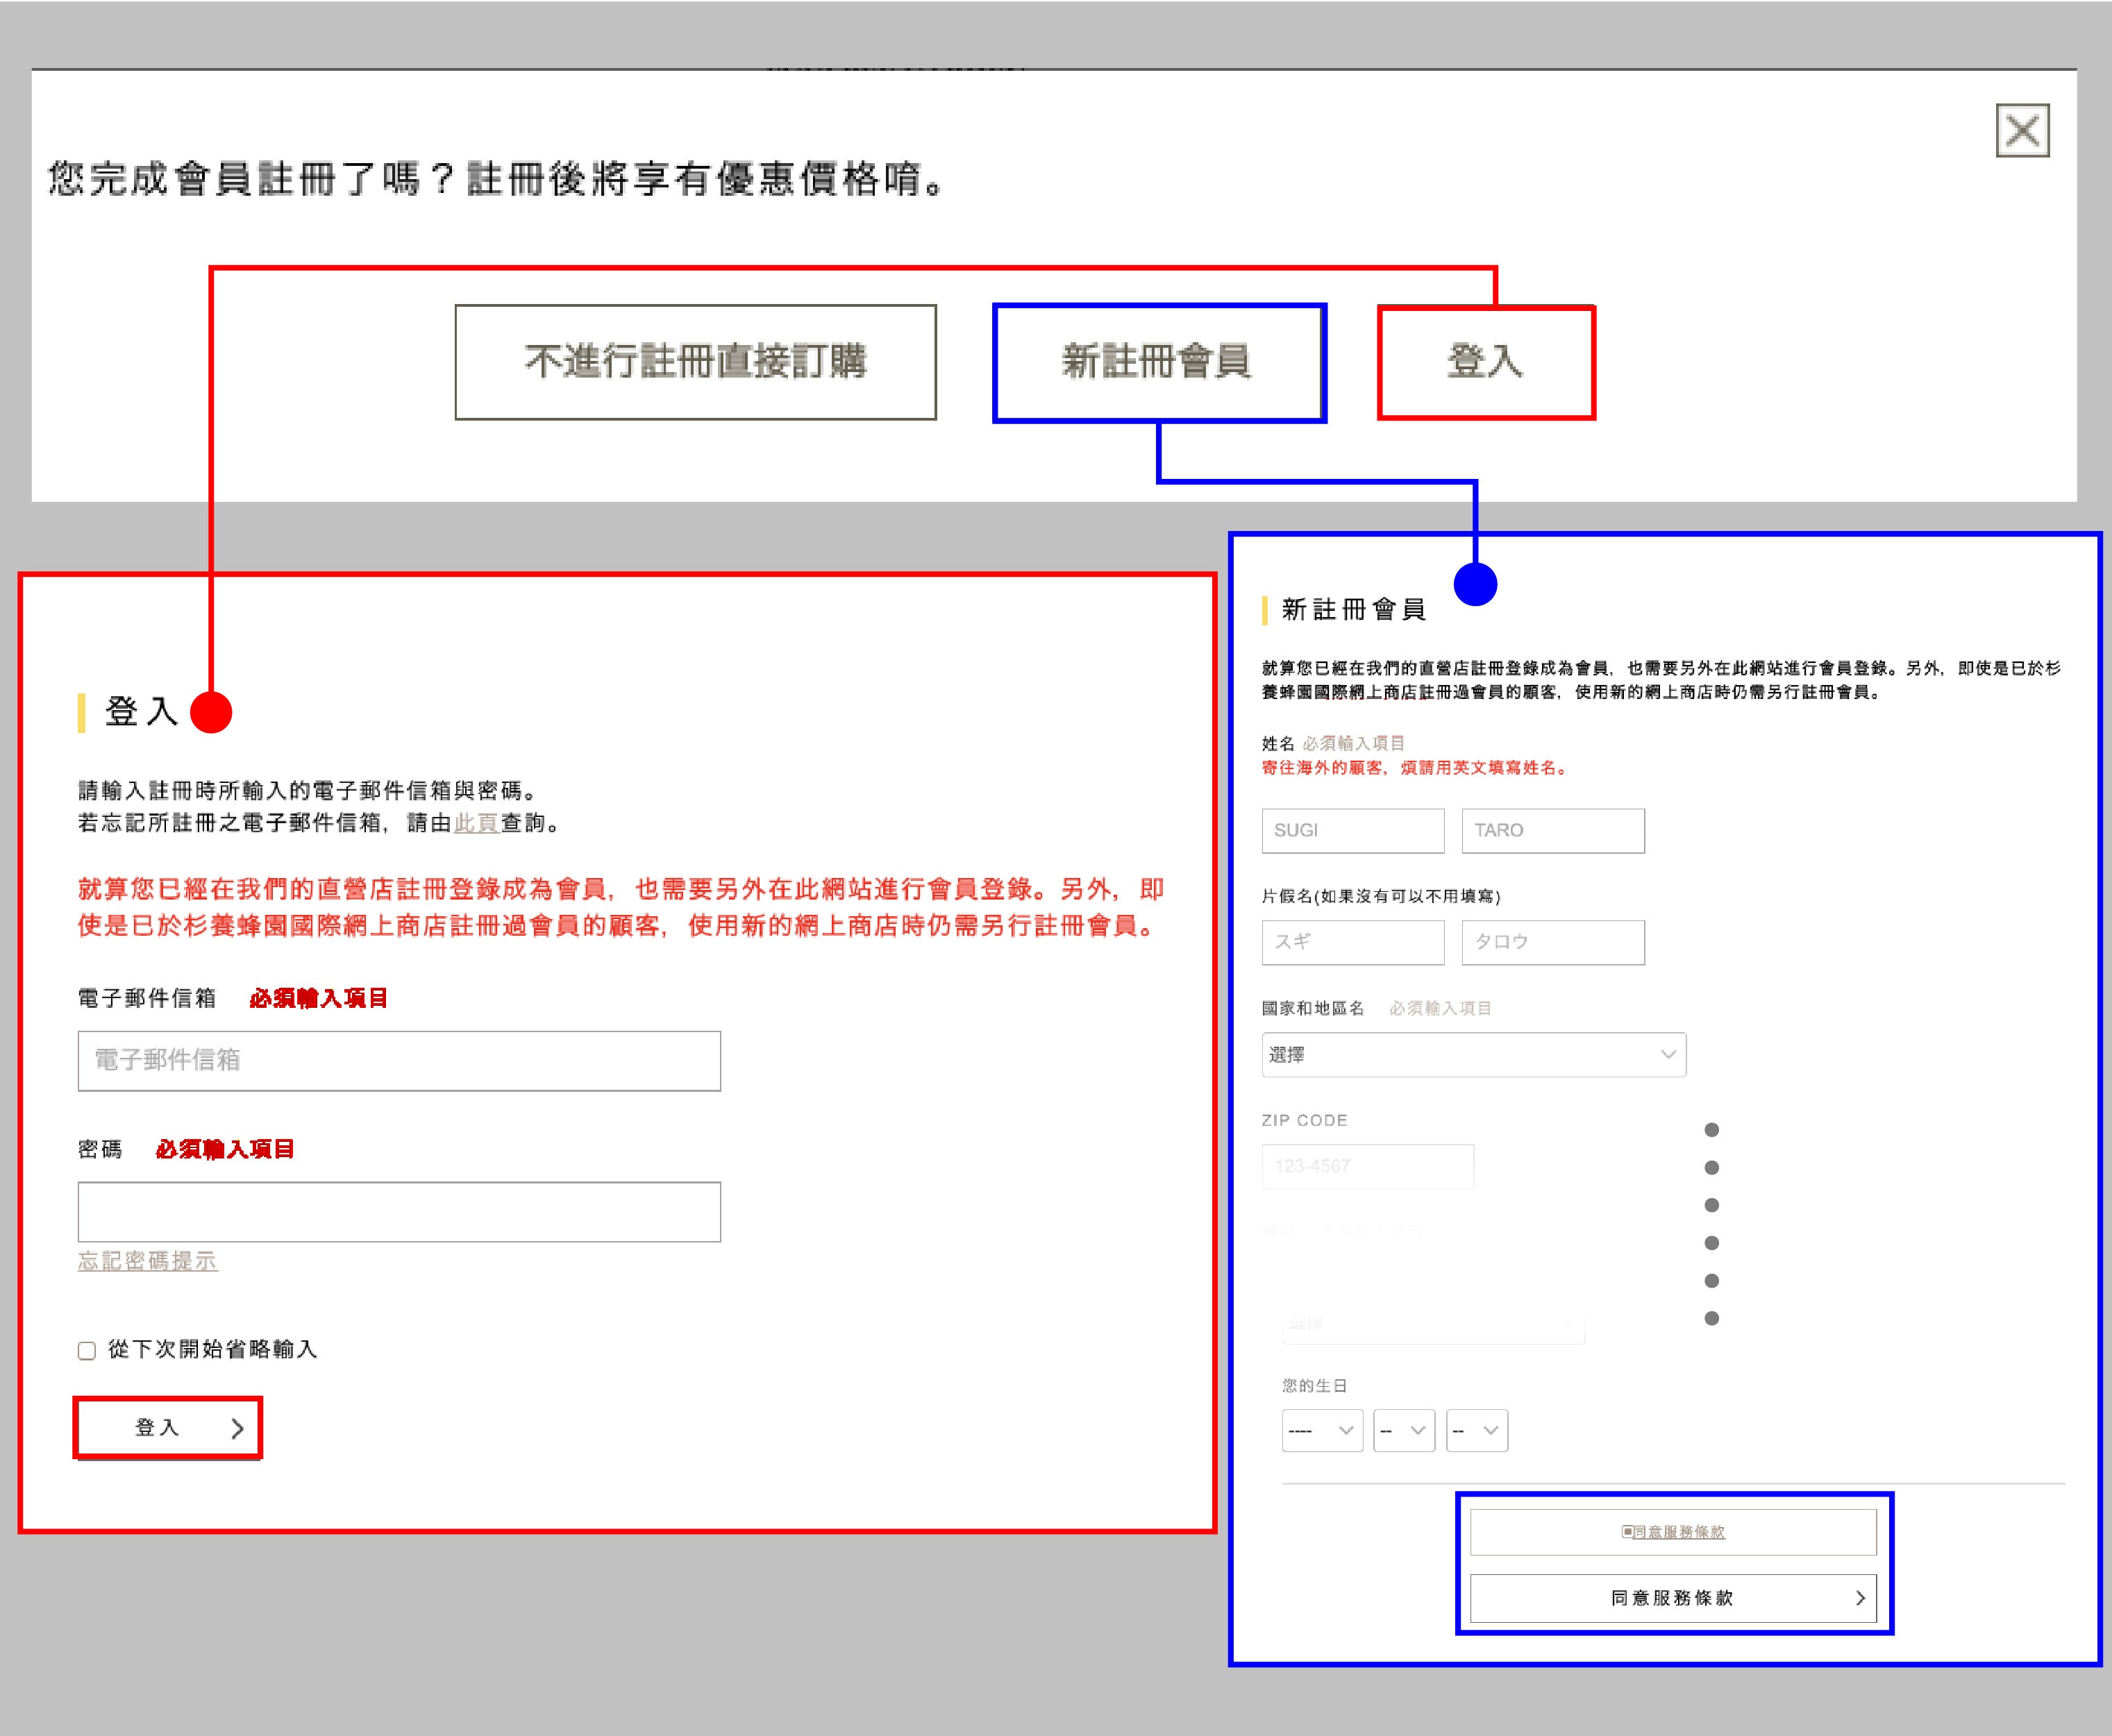Submit login with 登入 arrow button
The width and height of the screenshot is (2112, 1736).
click(x=168, y=1428)
